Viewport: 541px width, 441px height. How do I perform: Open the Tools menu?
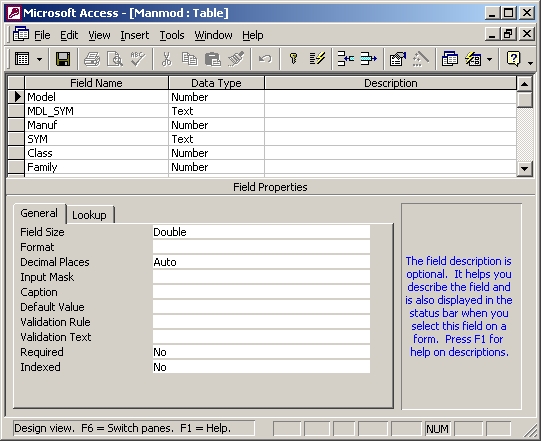(x=172, y=35)
